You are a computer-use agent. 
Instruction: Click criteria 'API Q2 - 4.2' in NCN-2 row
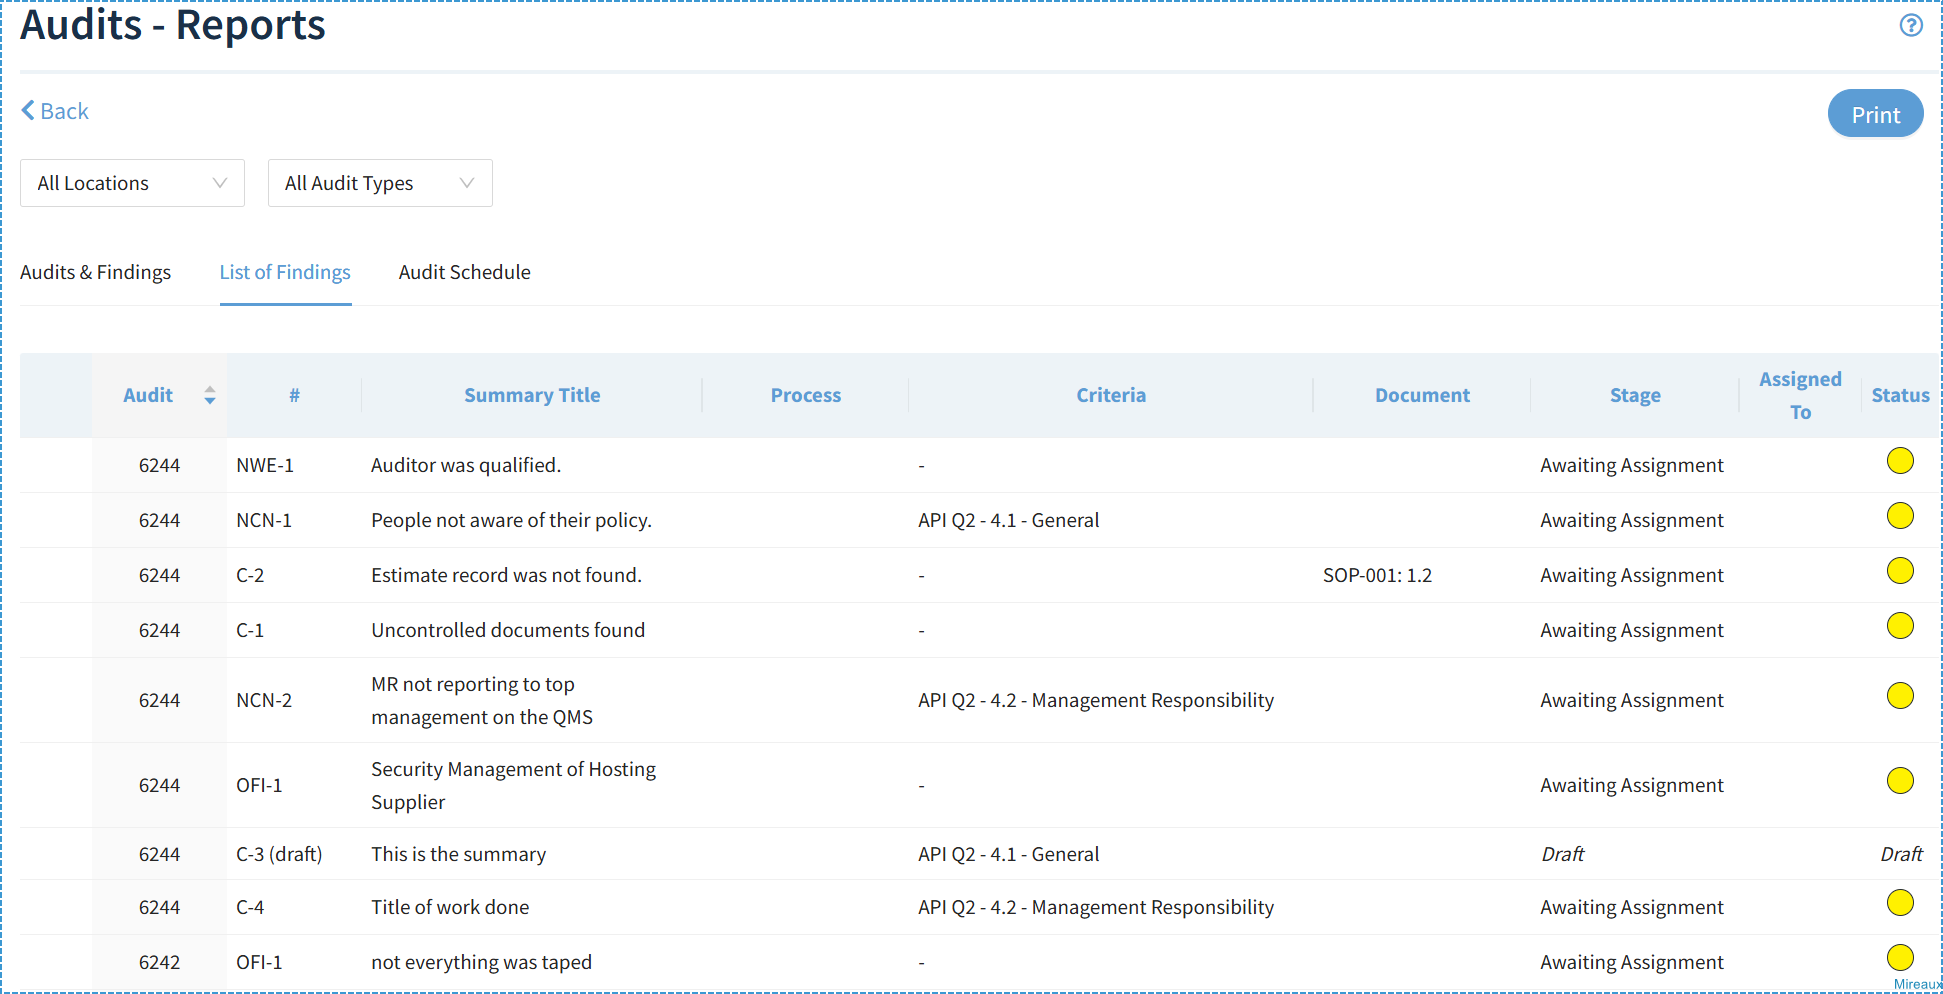pos(1096,700)
